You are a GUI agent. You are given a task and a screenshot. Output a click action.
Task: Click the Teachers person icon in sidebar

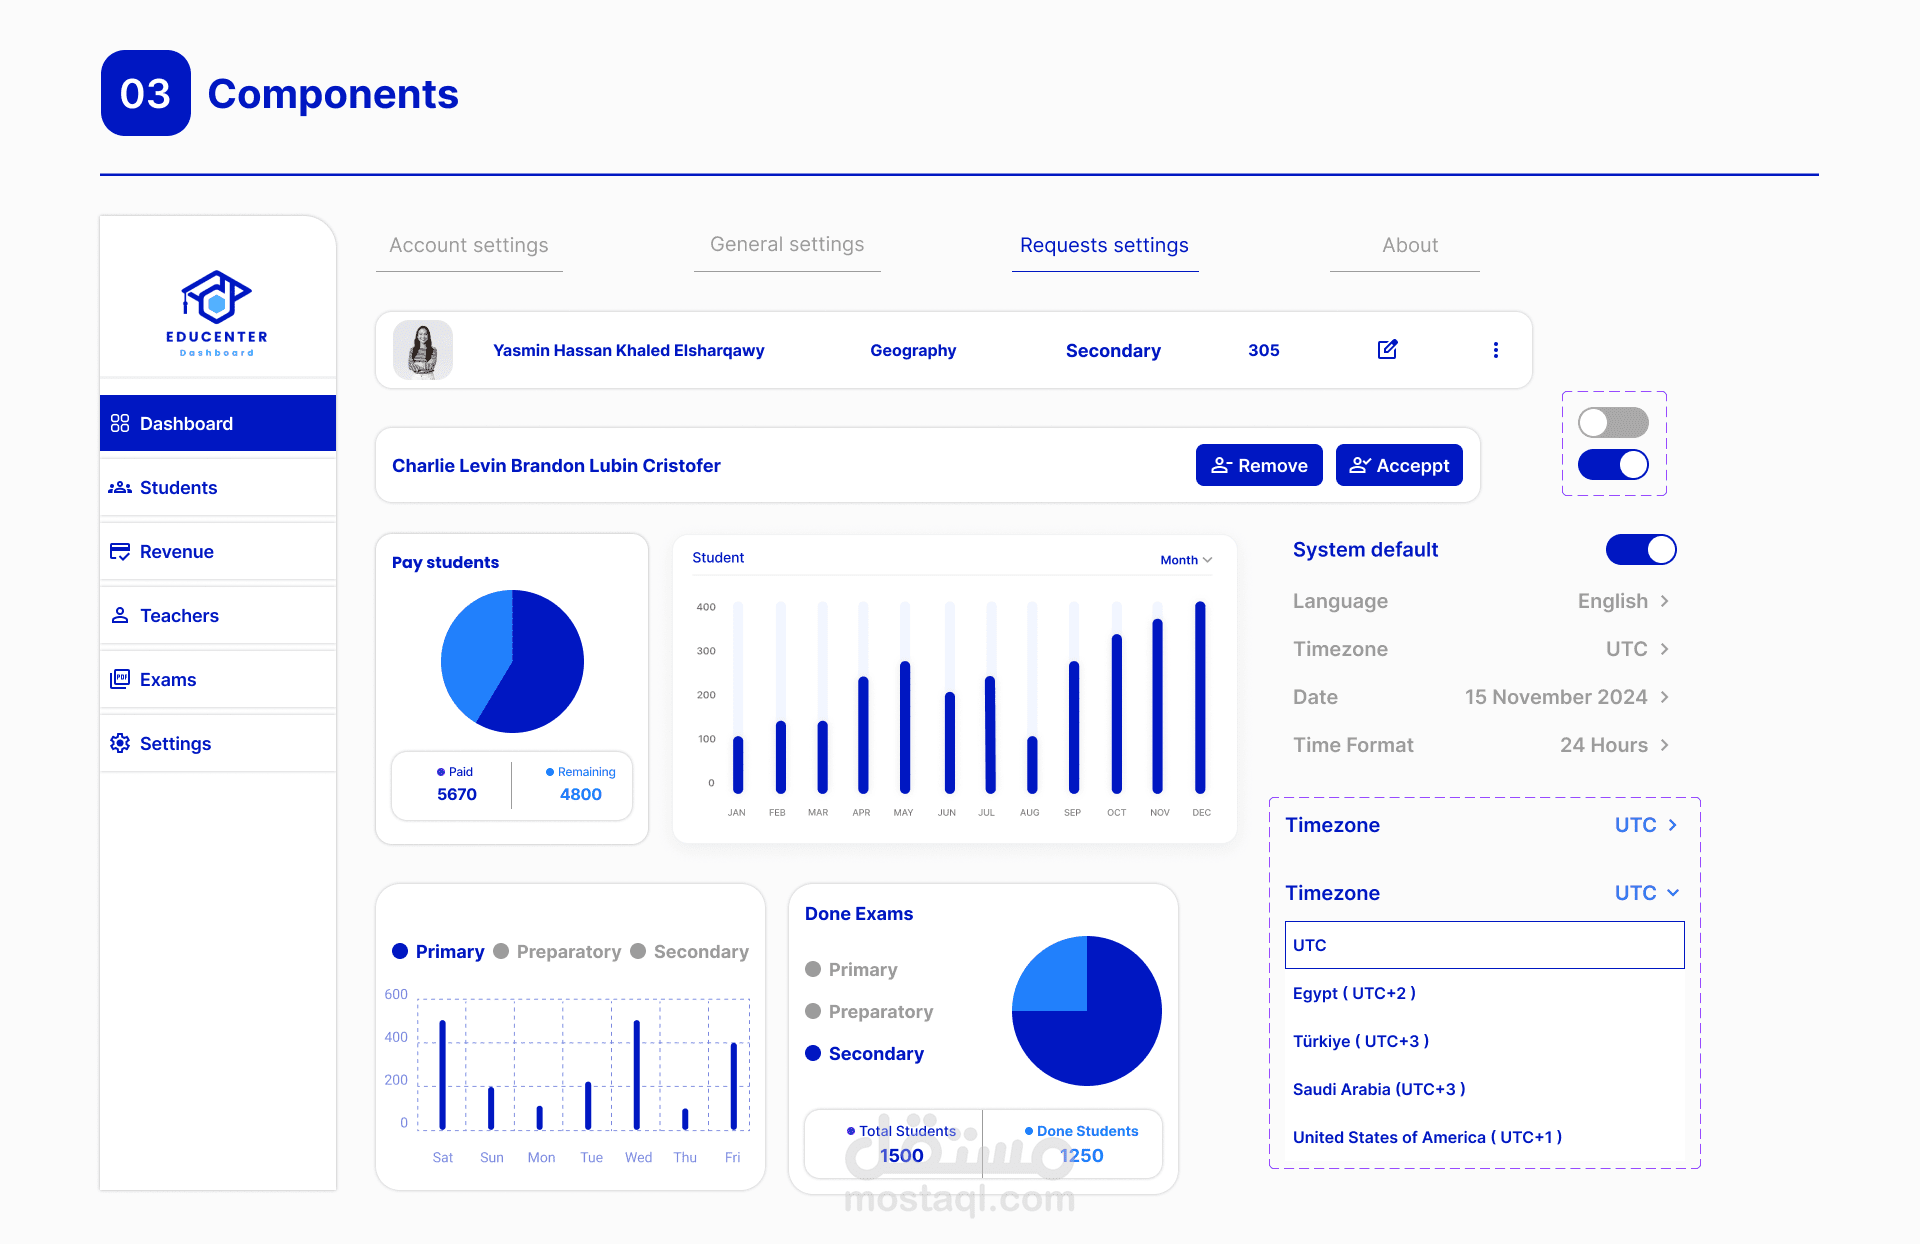pos(120,615)
